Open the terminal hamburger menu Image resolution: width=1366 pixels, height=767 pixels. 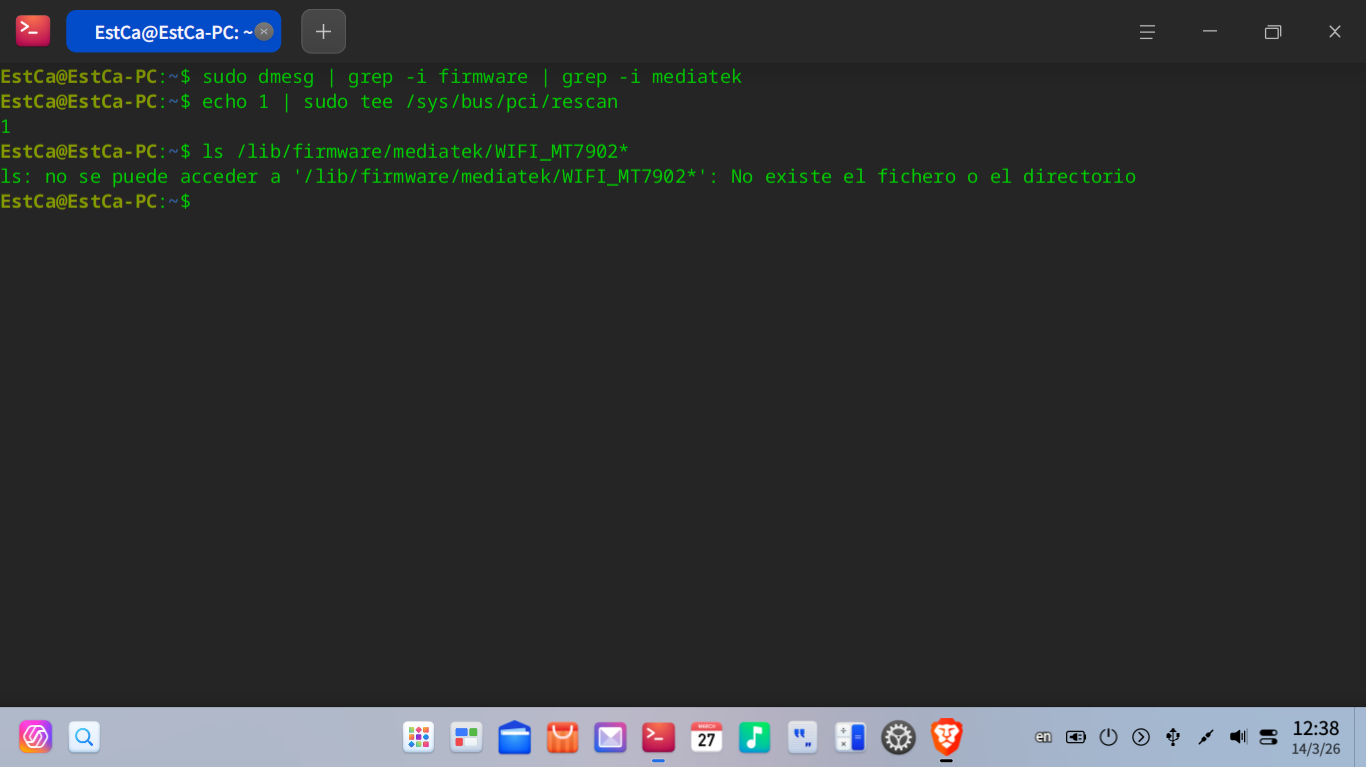pos(1147,32)
